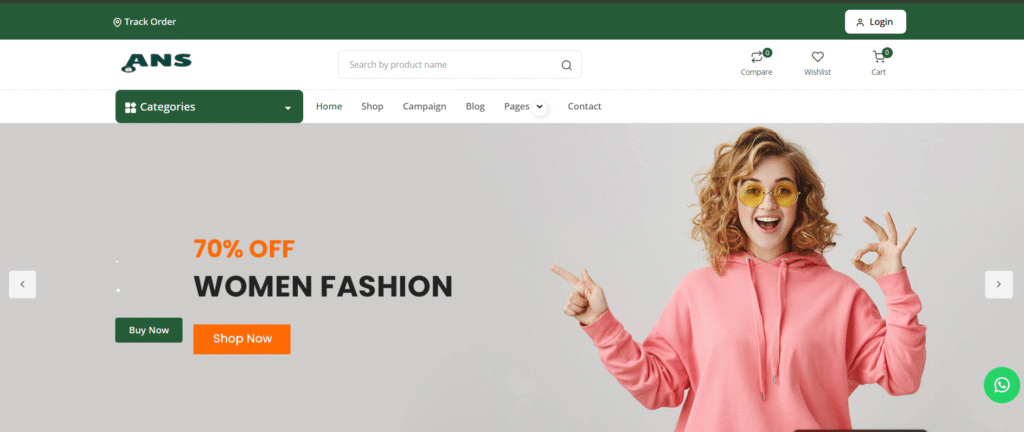Viewport: 1024px width, 432px height.
Task: Open the Contact page link
Action: [x=584, y=106]
